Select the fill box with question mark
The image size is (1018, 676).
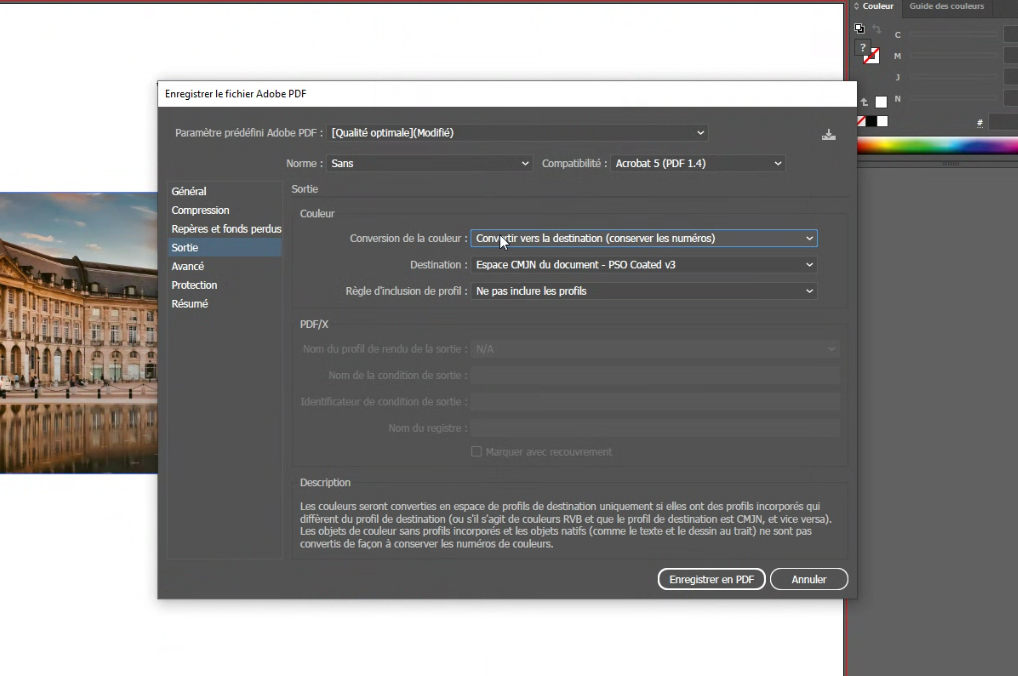(x=864, y=47)
